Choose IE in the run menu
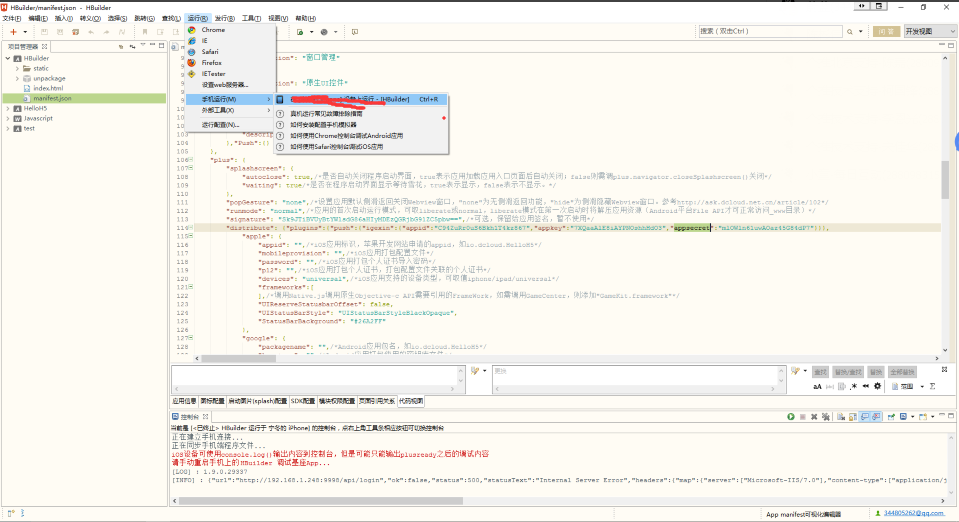959x522 pixels. point(230,40)
